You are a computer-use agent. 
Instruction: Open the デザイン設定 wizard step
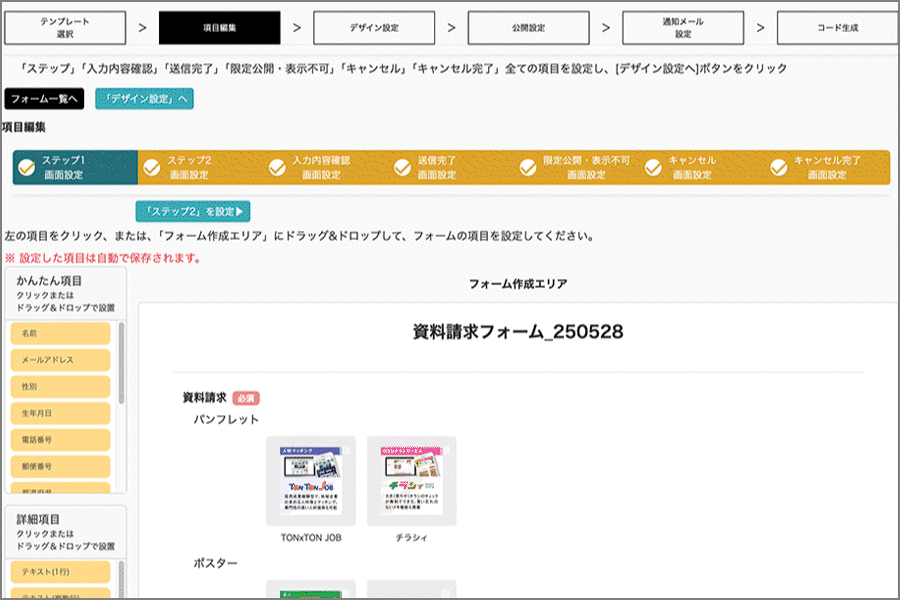(374, 28)
